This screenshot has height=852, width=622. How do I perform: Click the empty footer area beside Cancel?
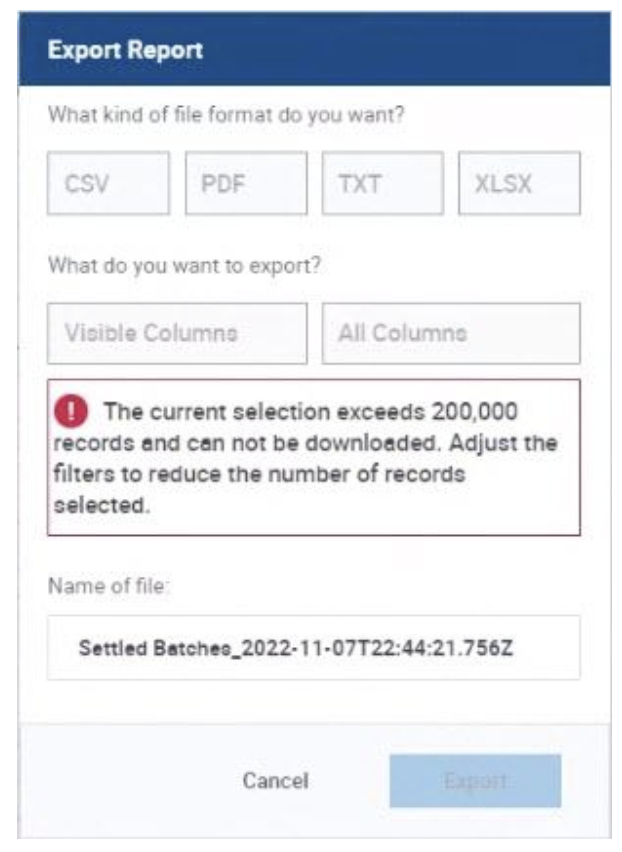tap(120, 780)
